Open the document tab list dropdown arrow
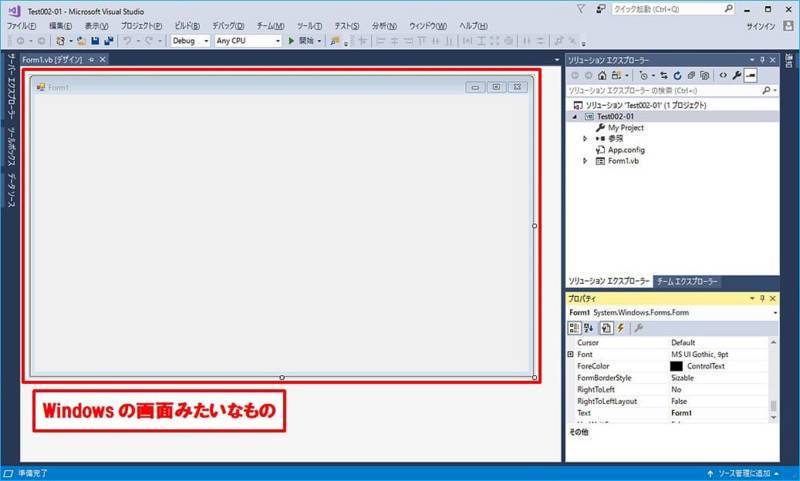This screenshot has height=481, width=800. click(557, 60)
